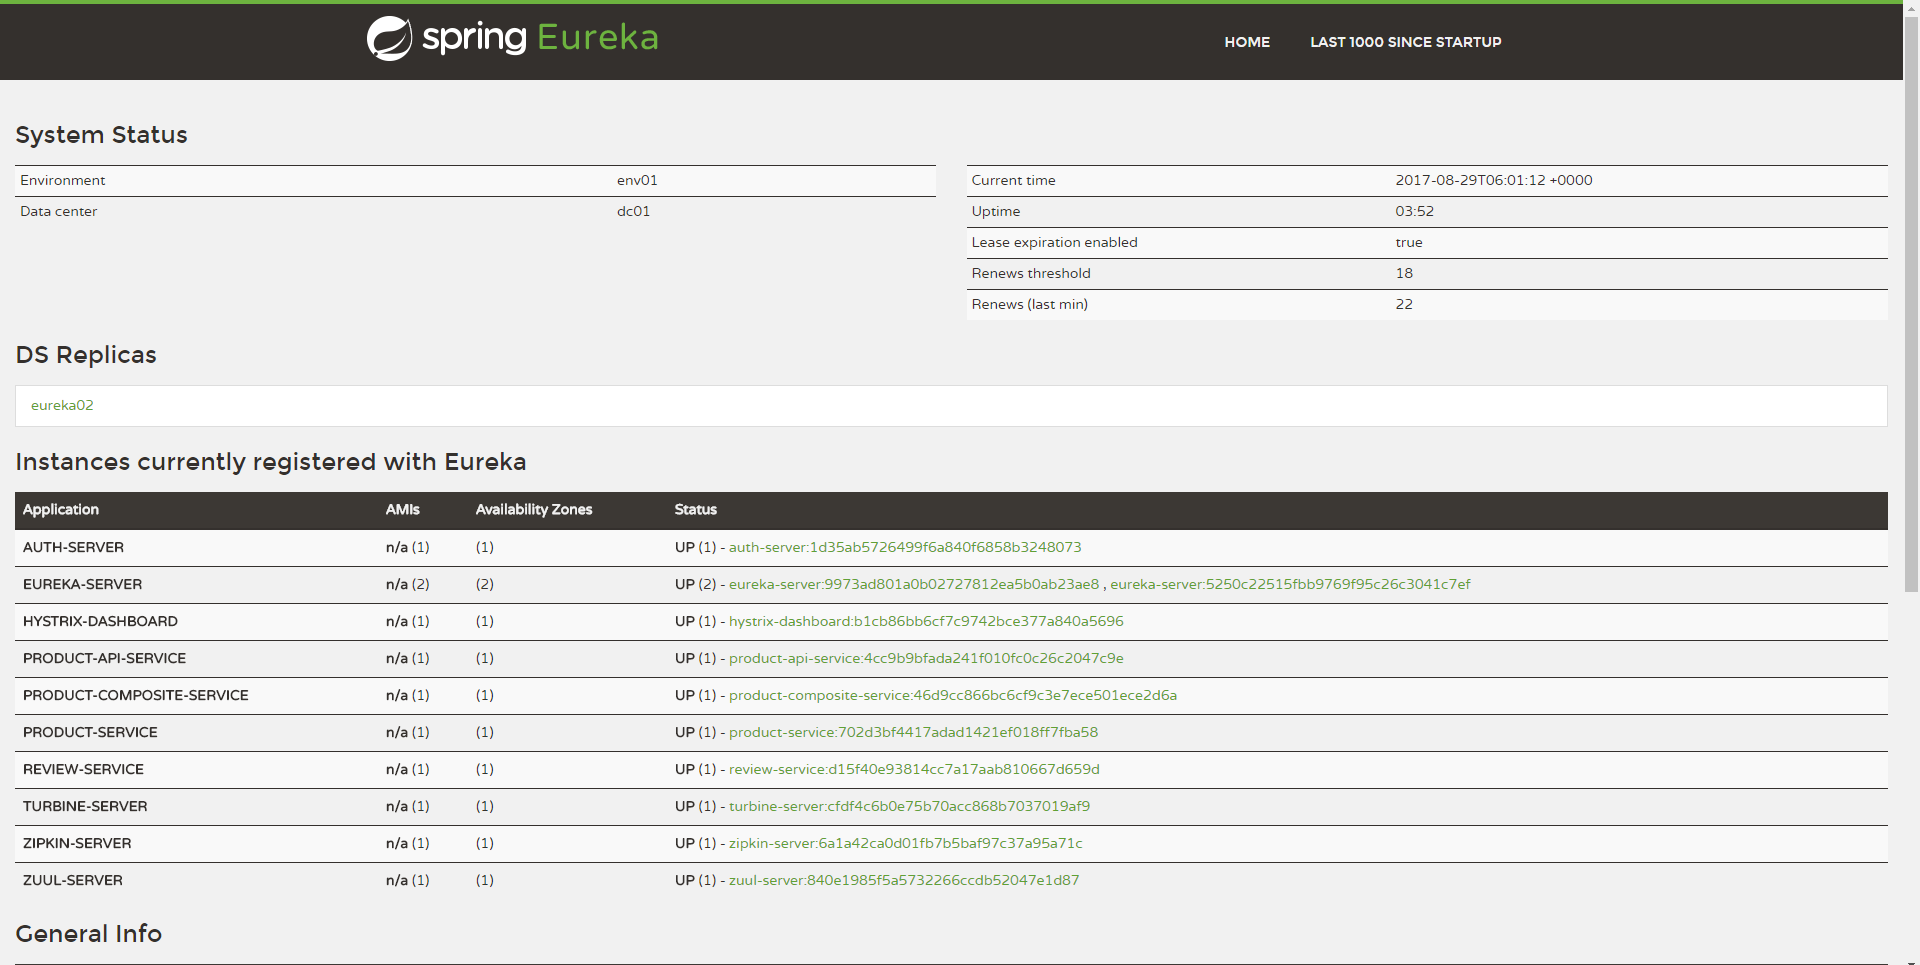Click the current time value 2017-08-29T06:01:12
1920x965 pixels.
[x=1494, y=180]
